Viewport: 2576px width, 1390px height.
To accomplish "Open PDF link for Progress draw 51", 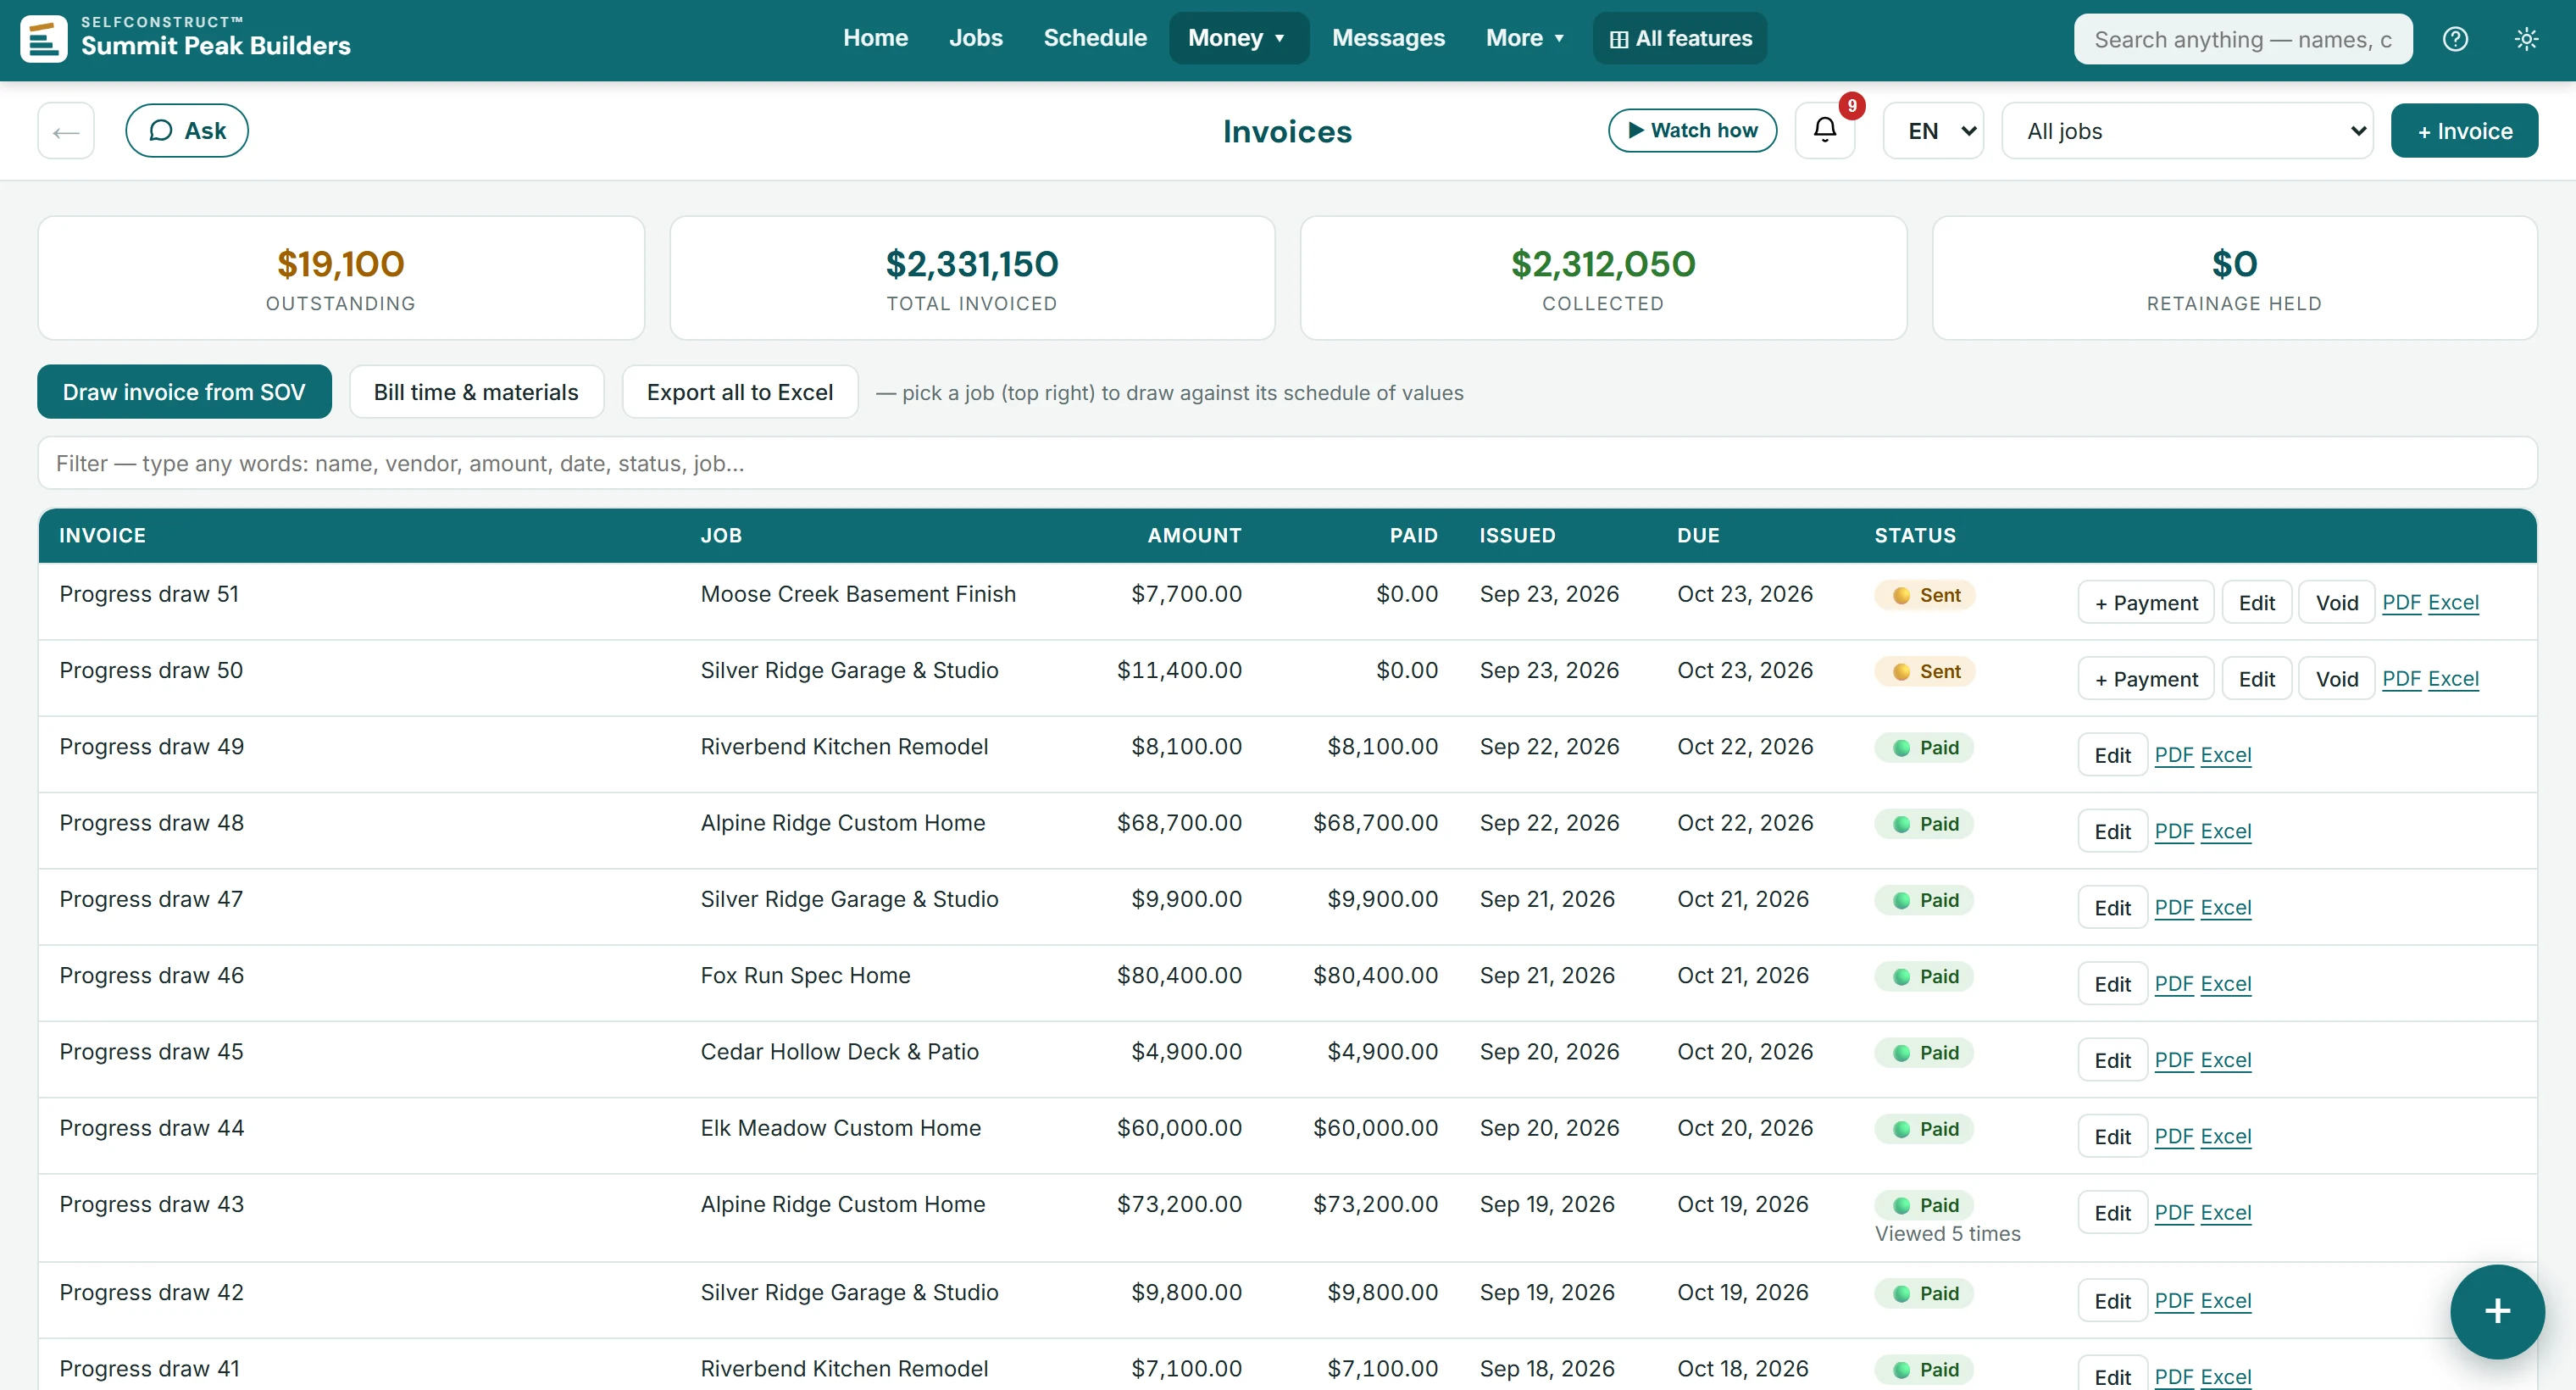I will coord(2401,602).
